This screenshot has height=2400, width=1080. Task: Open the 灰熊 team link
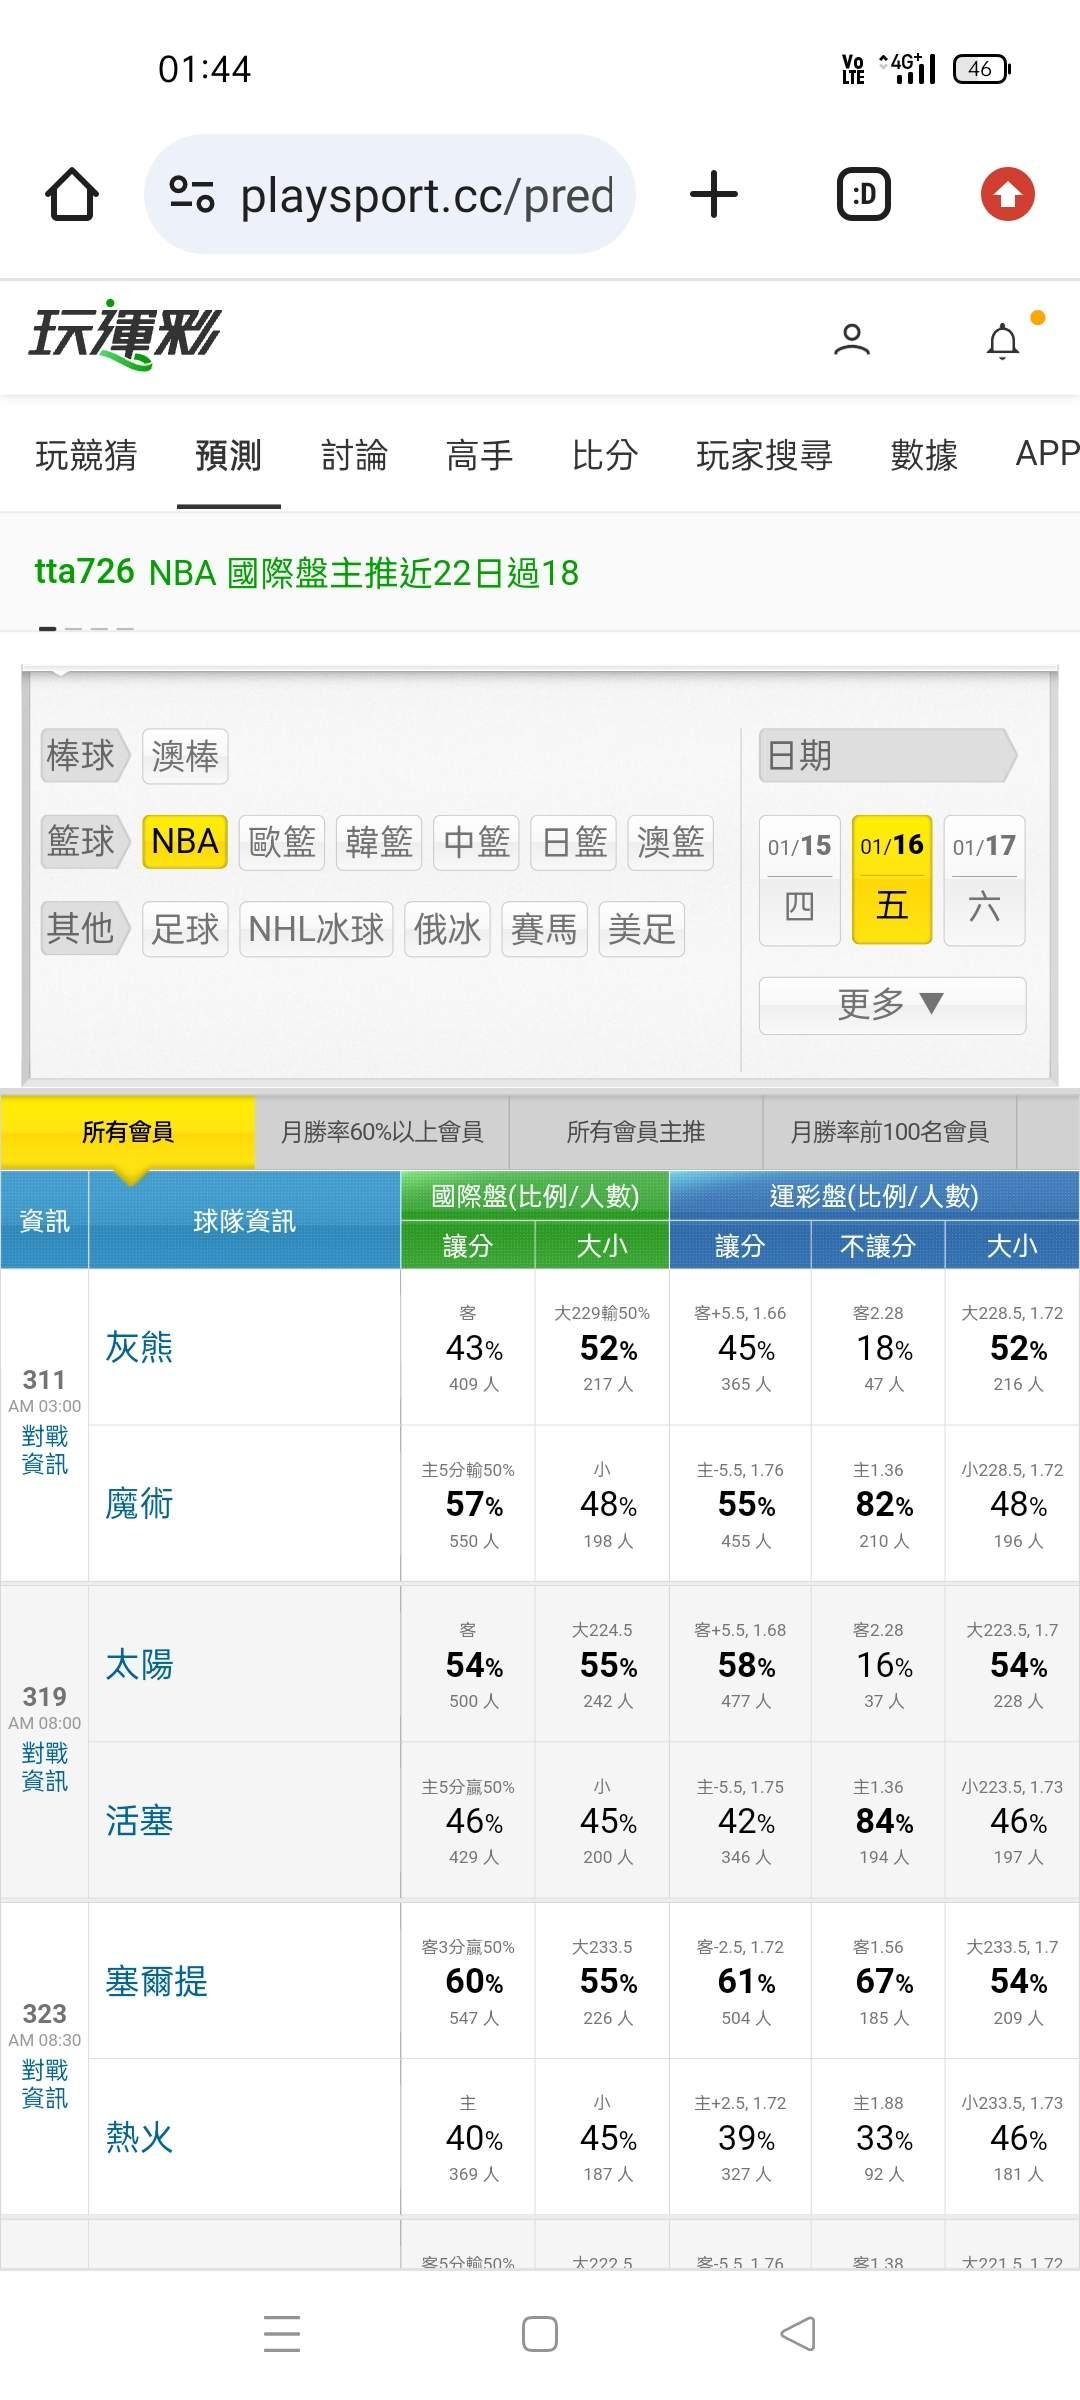(x=140, y=1347)
